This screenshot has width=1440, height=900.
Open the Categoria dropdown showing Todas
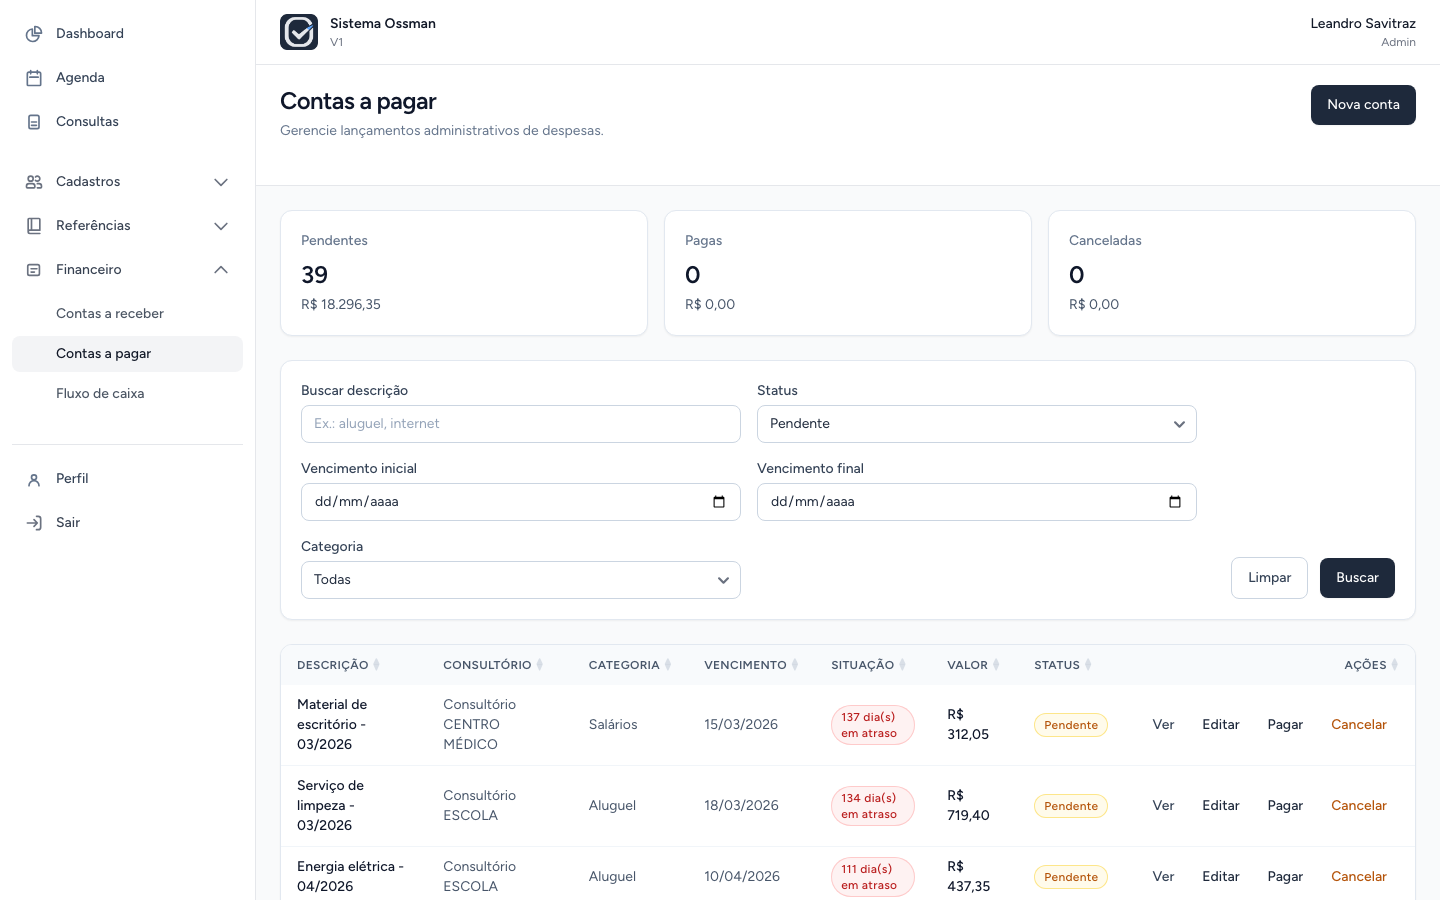click(520, 580)
